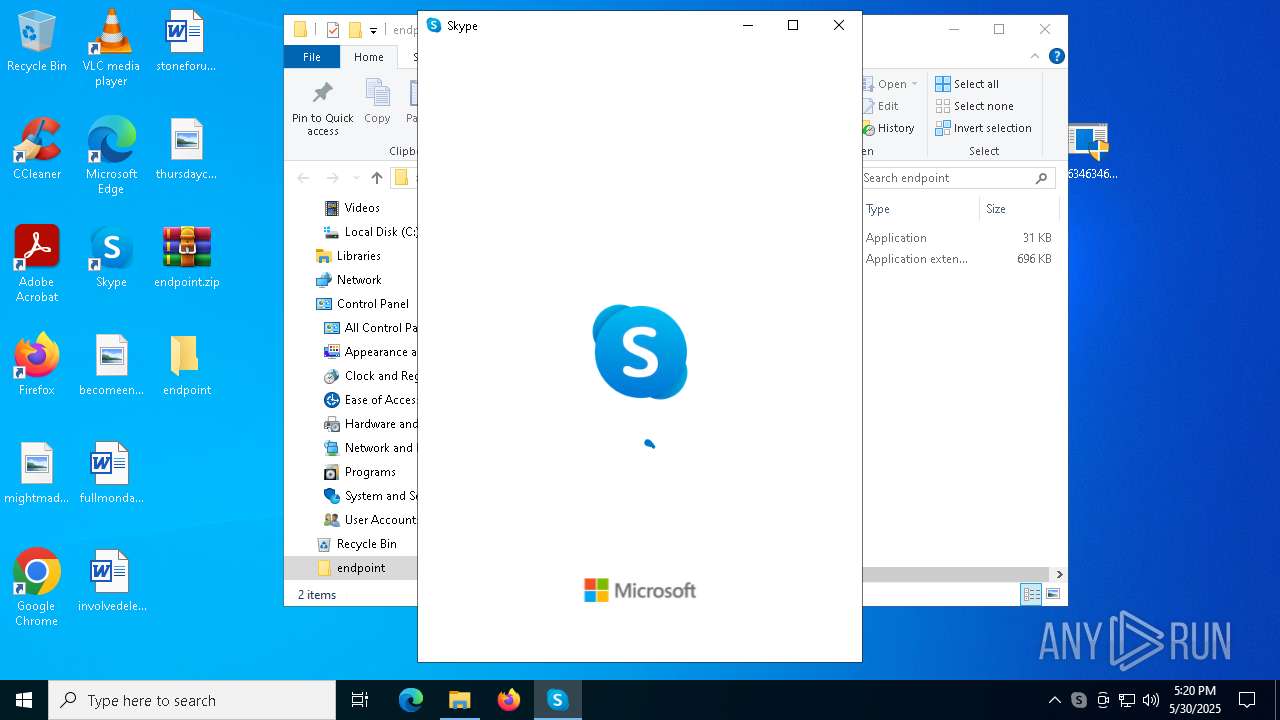Image resolution: width=1280 pixels, height=720 pixels.
Task: Open File Explorer from taskbar
Action: click(459, 700)
